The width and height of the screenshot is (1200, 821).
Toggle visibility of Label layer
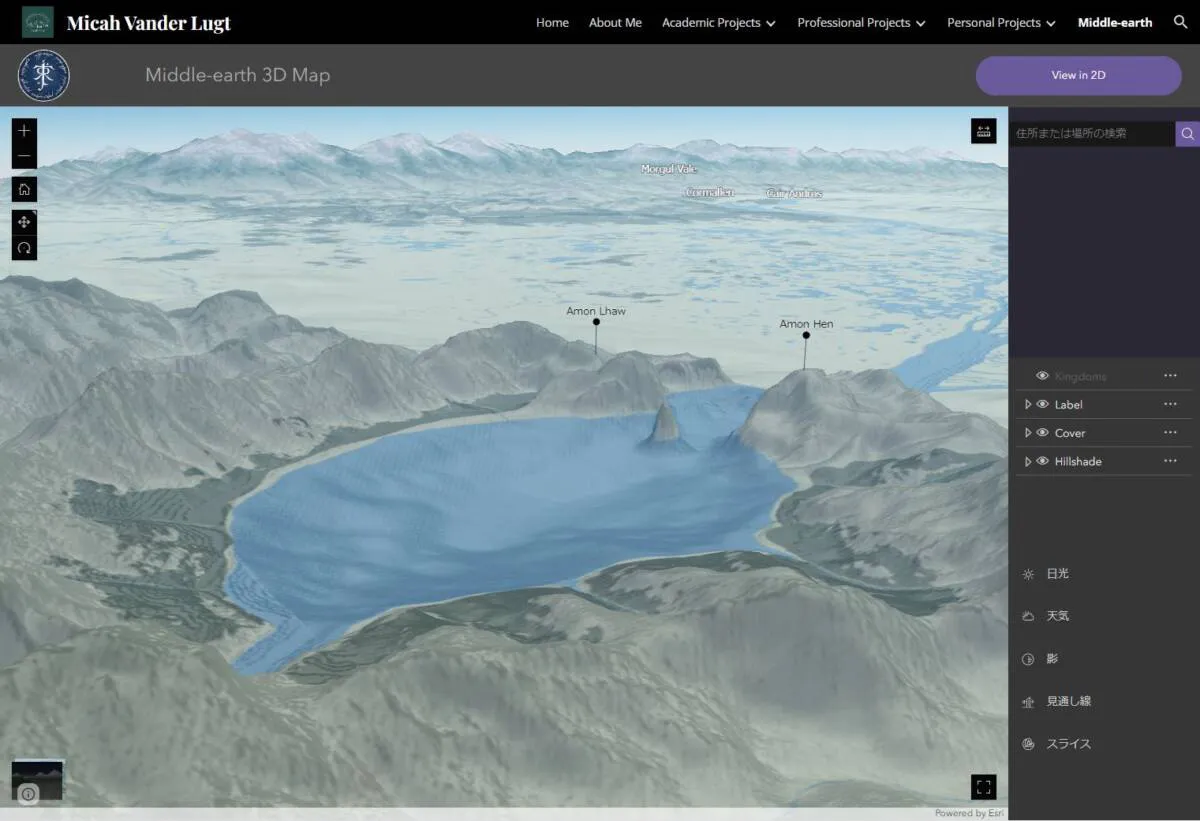[x=1043, y=404]
